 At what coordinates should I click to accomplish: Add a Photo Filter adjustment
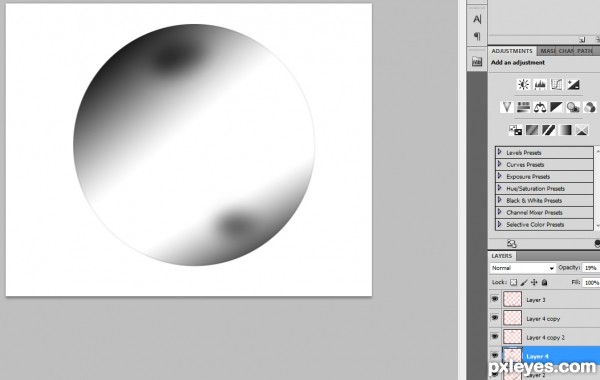(x=573, y=107)
